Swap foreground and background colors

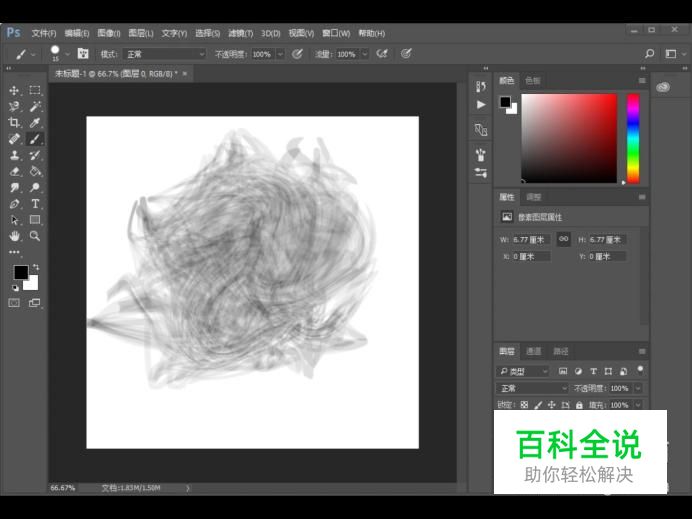36,267
